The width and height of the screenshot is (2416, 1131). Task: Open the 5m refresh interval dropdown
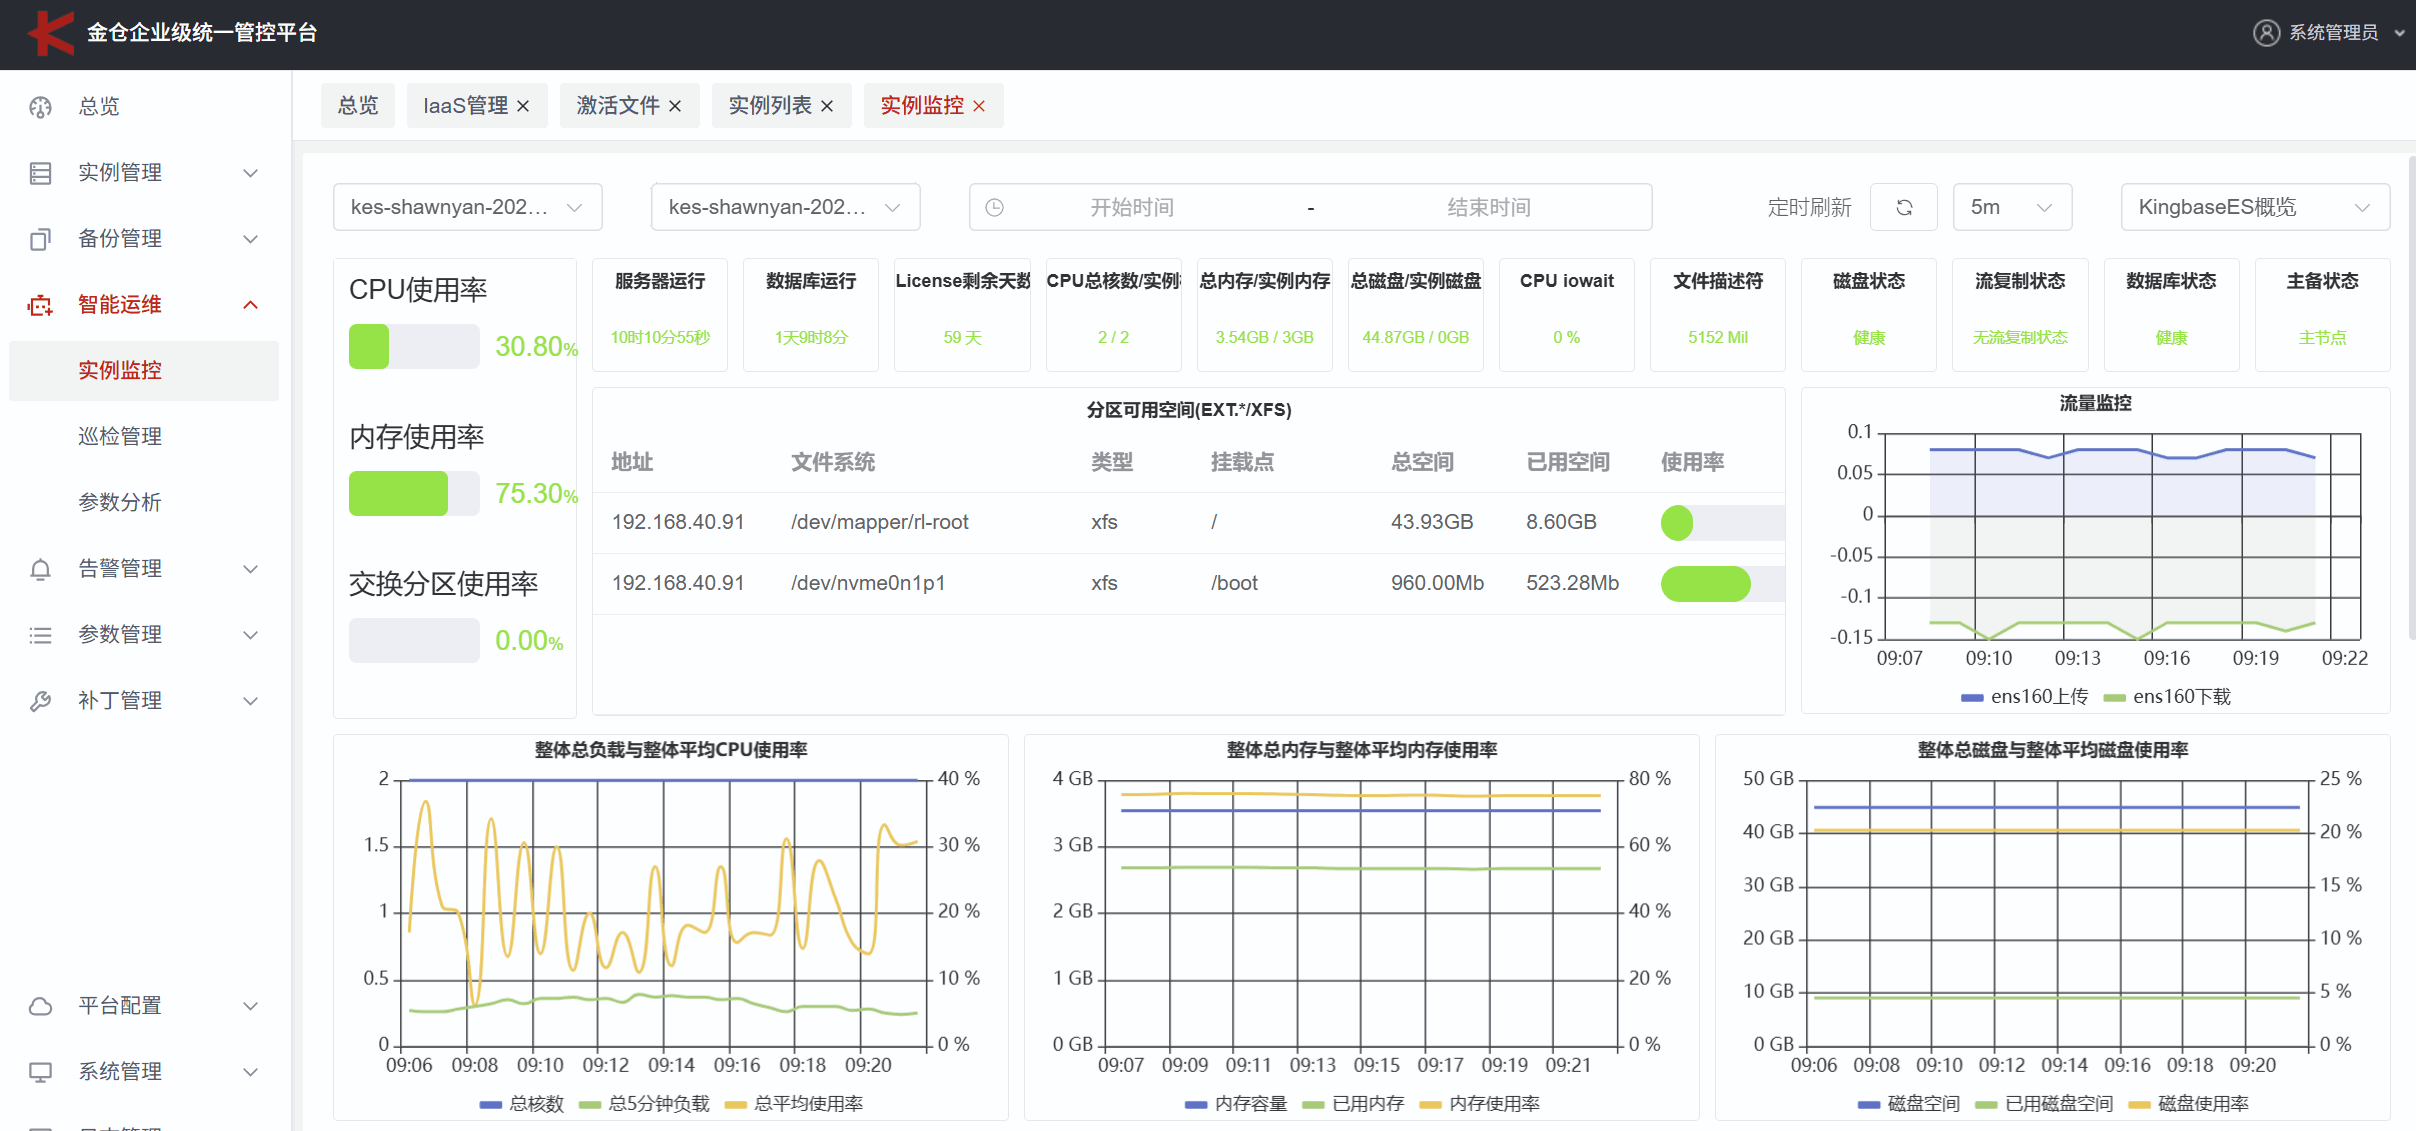point(2011,207)
